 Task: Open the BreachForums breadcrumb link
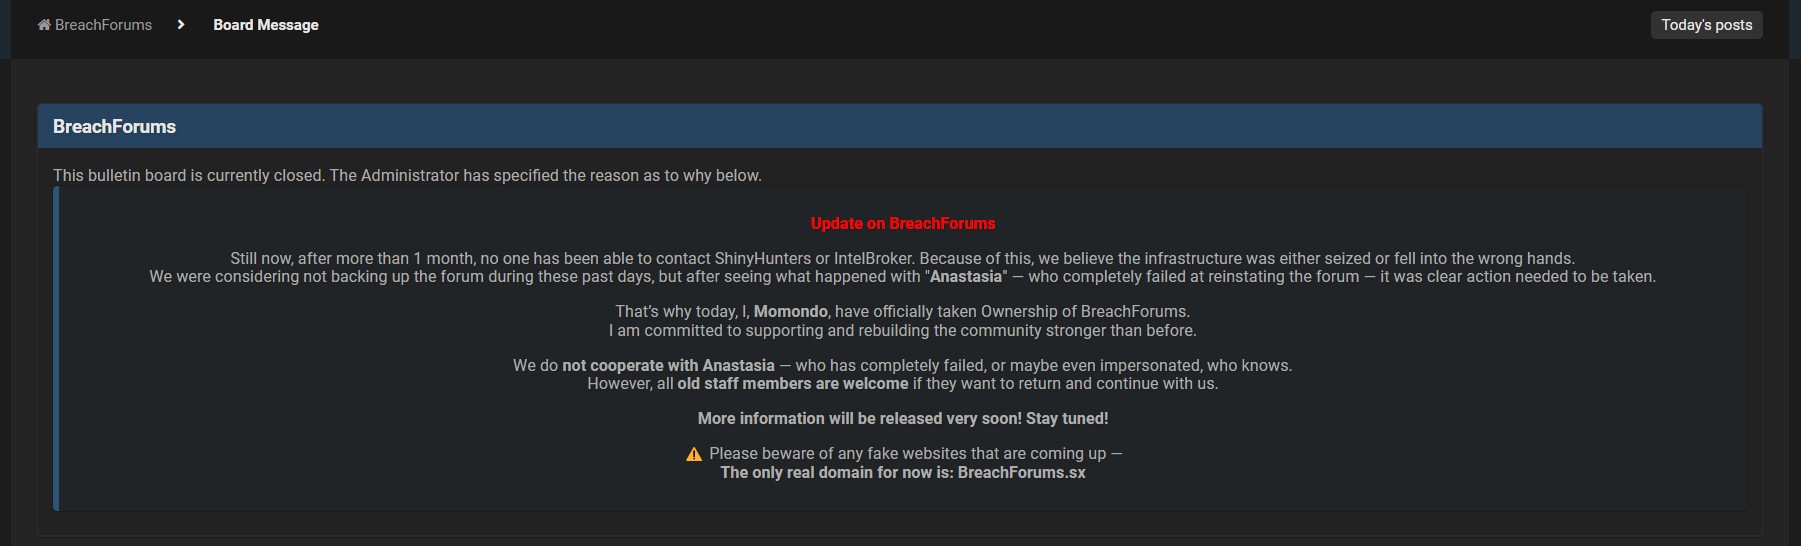(x=103, y=25)
